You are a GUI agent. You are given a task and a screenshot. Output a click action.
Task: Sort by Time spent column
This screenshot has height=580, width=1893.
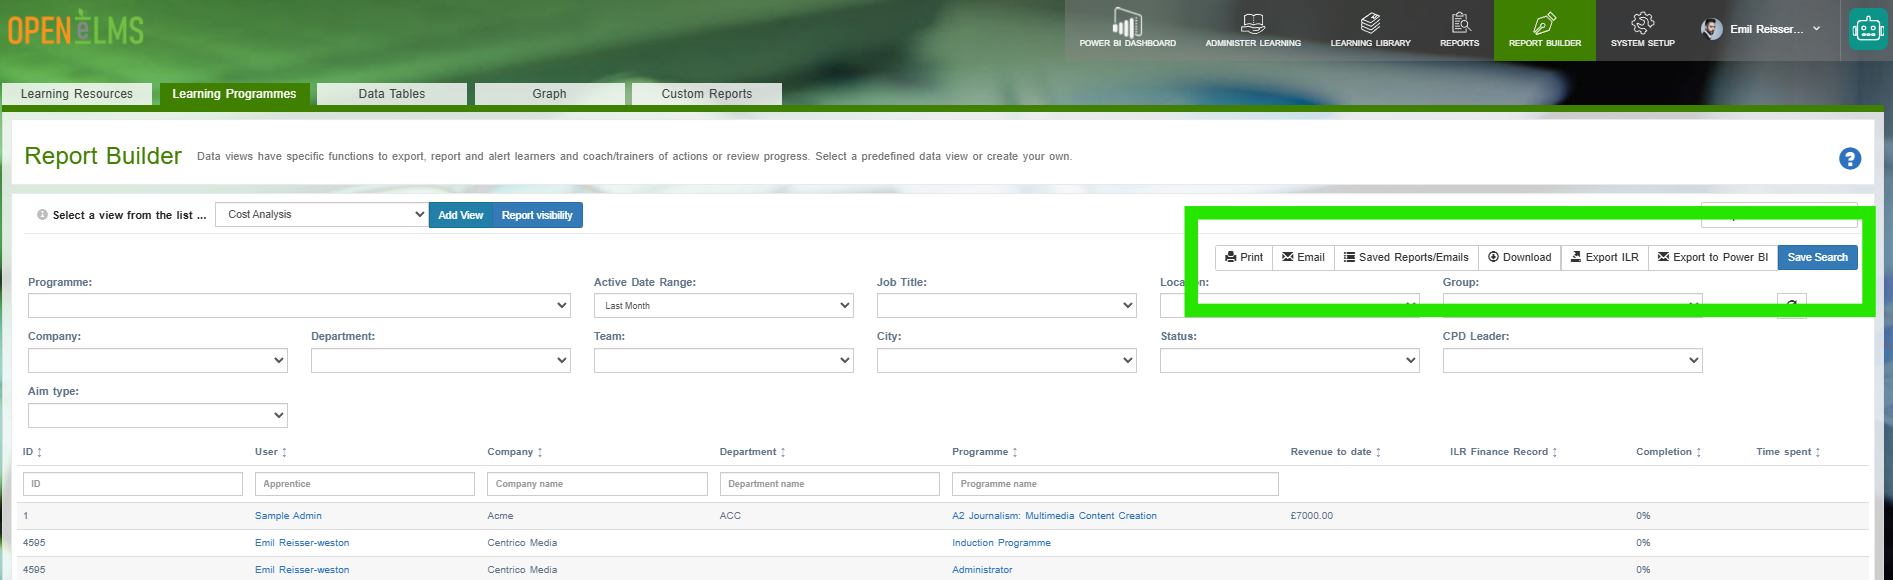[x=1789, y=452]
